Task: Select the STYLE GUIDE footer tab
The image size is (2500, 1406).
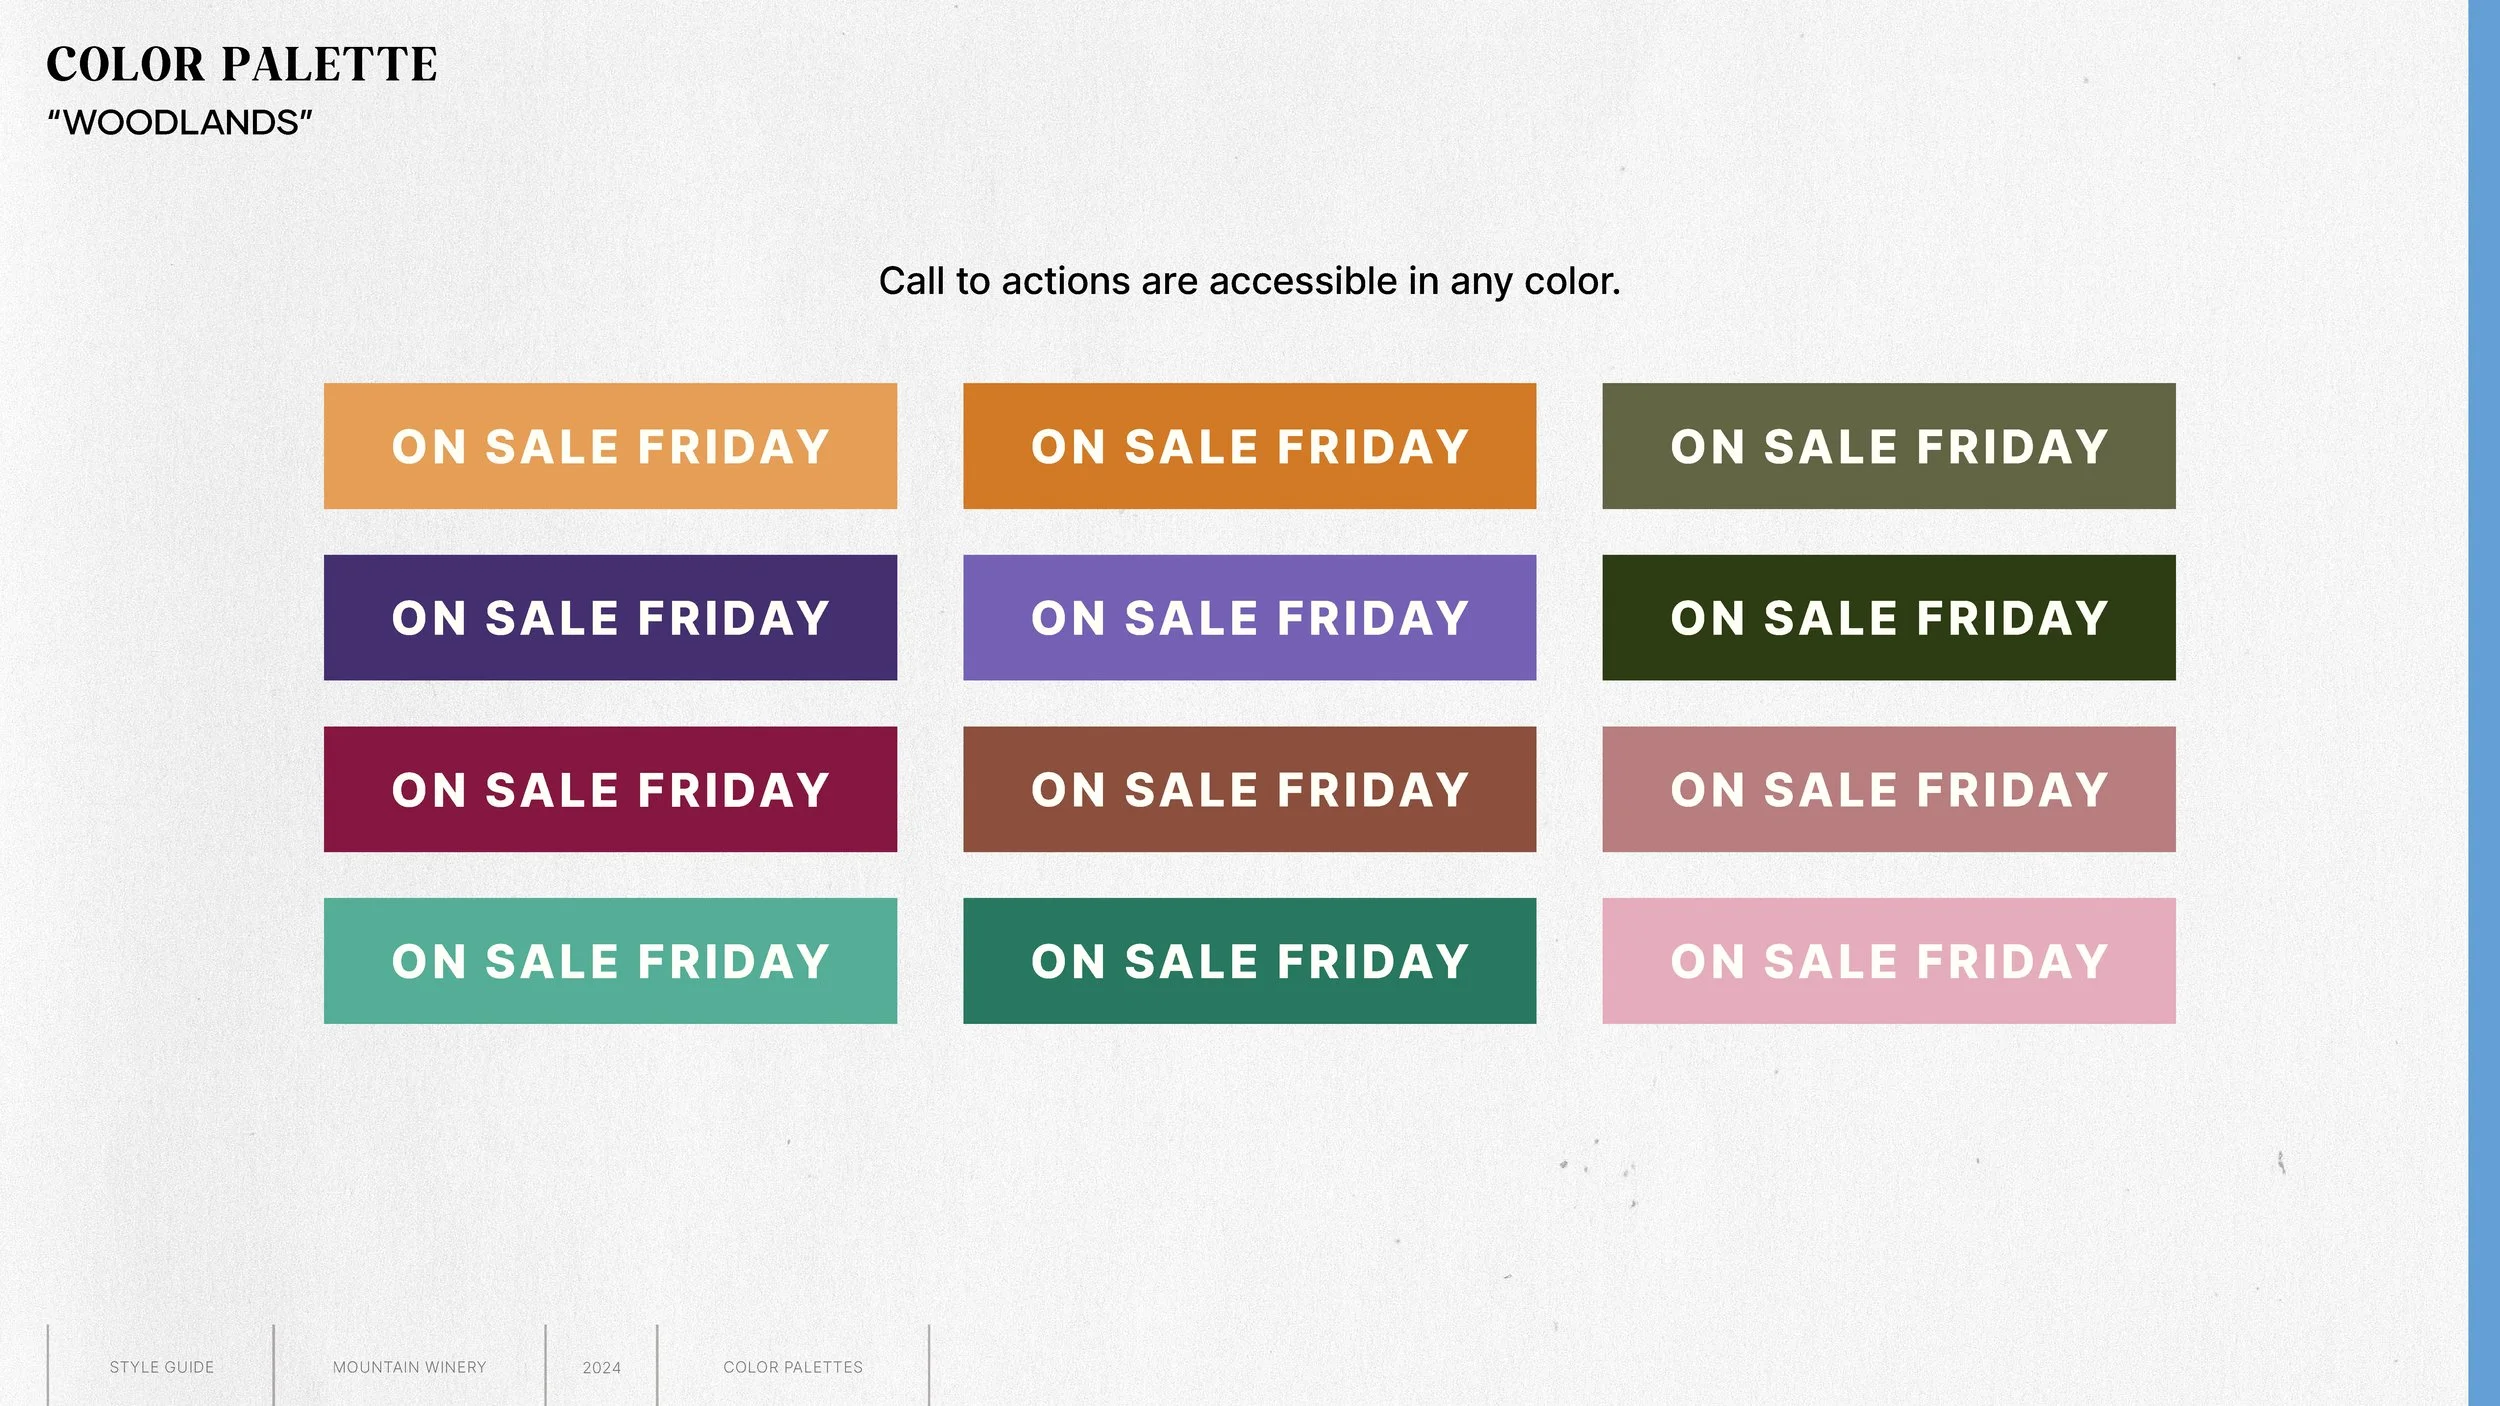Action: coord(161,1367)
